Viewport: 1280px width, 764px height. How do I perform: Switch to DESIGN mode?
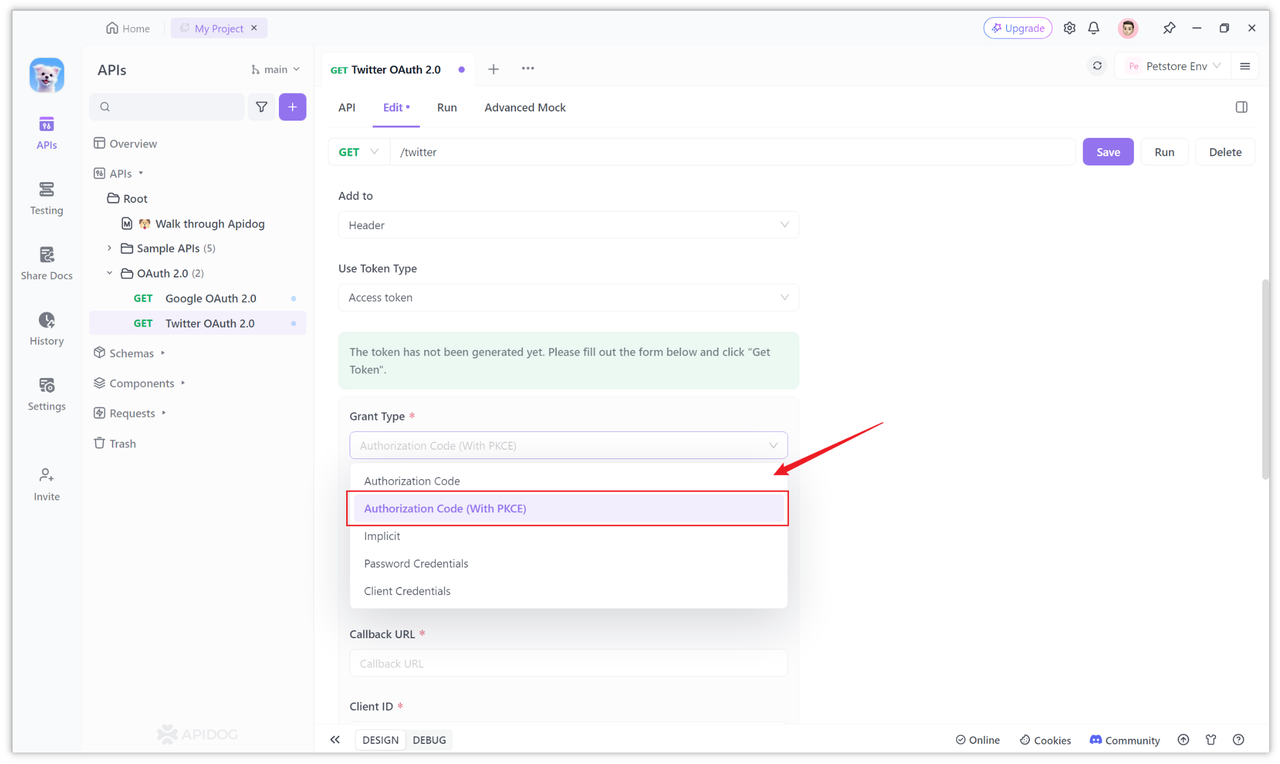pos(380,740)
